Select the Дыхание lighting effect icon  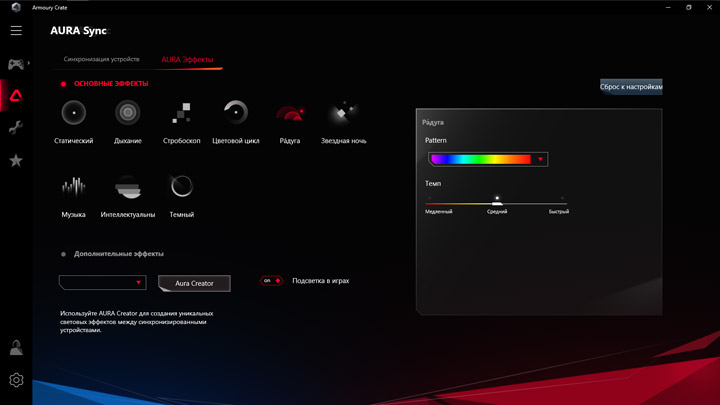click(x=128, y=112)
